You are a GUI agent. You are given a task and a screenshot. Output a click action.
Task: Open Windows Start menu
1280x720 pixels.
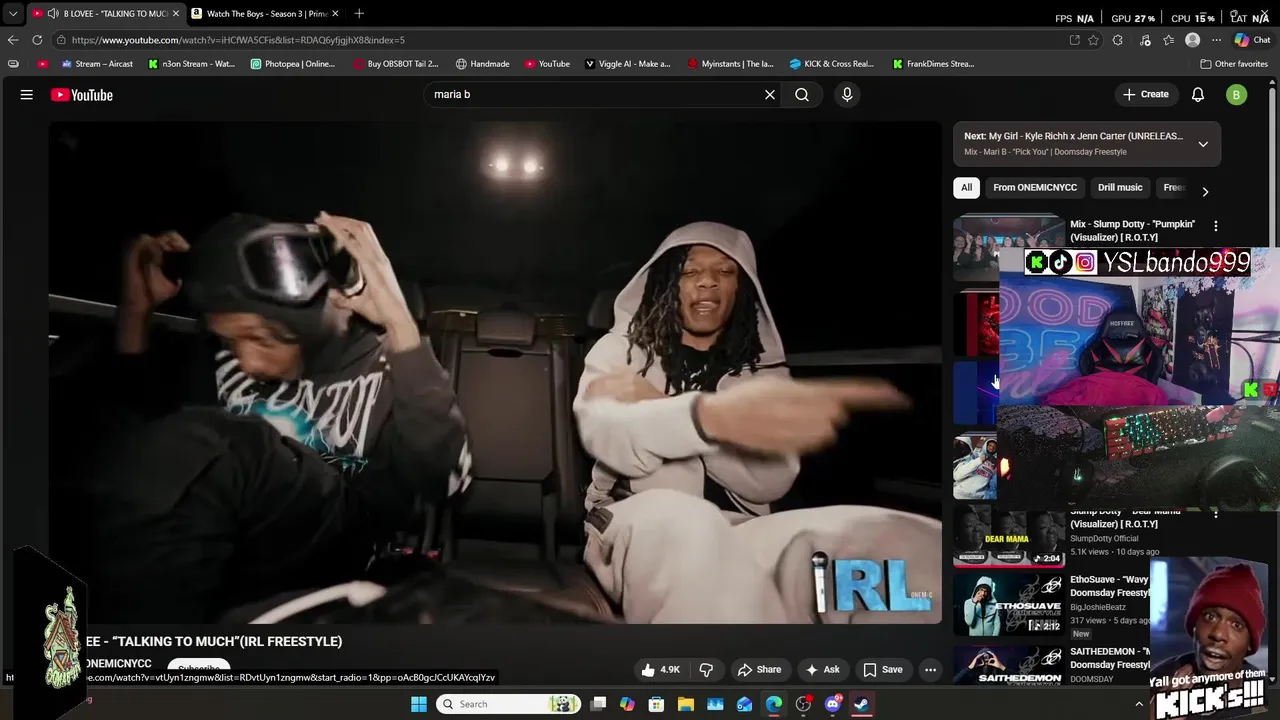(419, 704)
